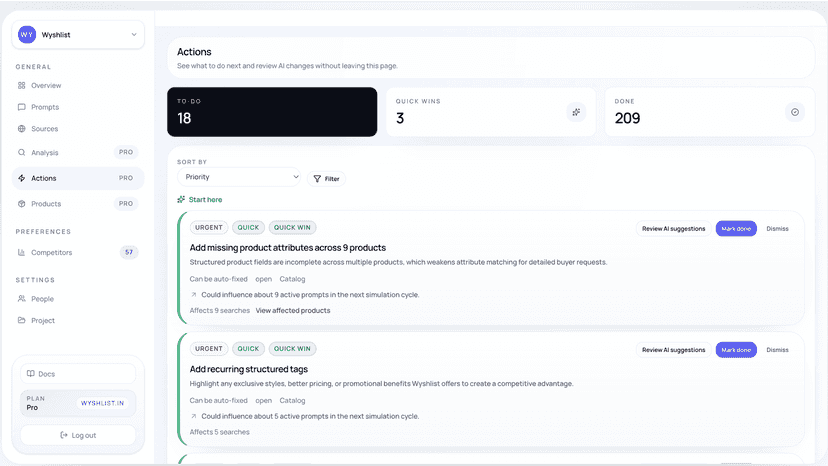Image resolution: width=828 pixels, height=466 pixels.
Task: Click the Start here sparkle icon
Action: pyautogui.click(x=181, y=199)
